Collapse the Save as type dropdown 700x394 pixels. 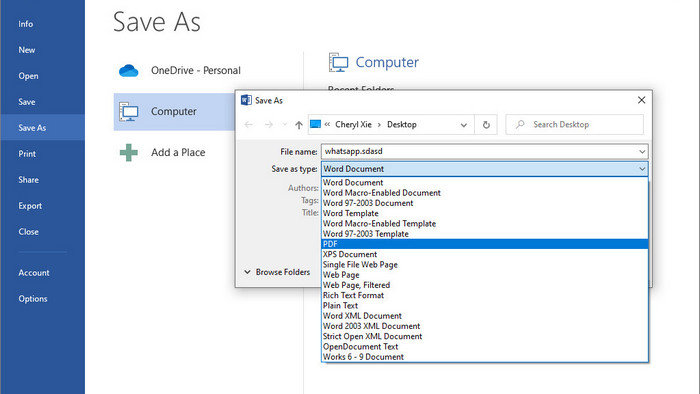coord(642,169)
